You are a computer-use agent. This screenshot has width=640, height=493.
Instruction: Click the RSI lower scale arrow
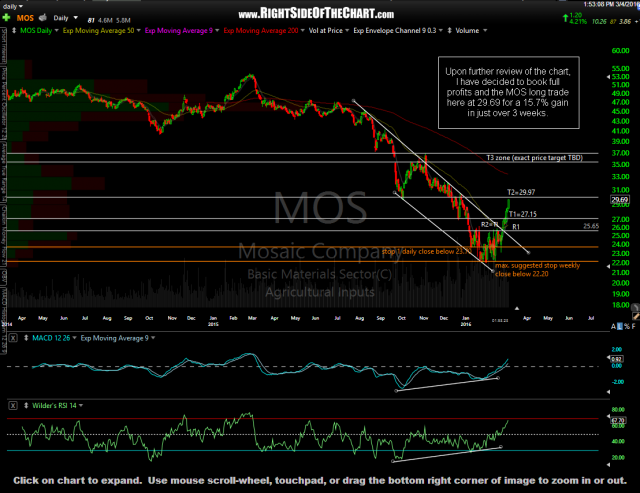tap(608, 464)
